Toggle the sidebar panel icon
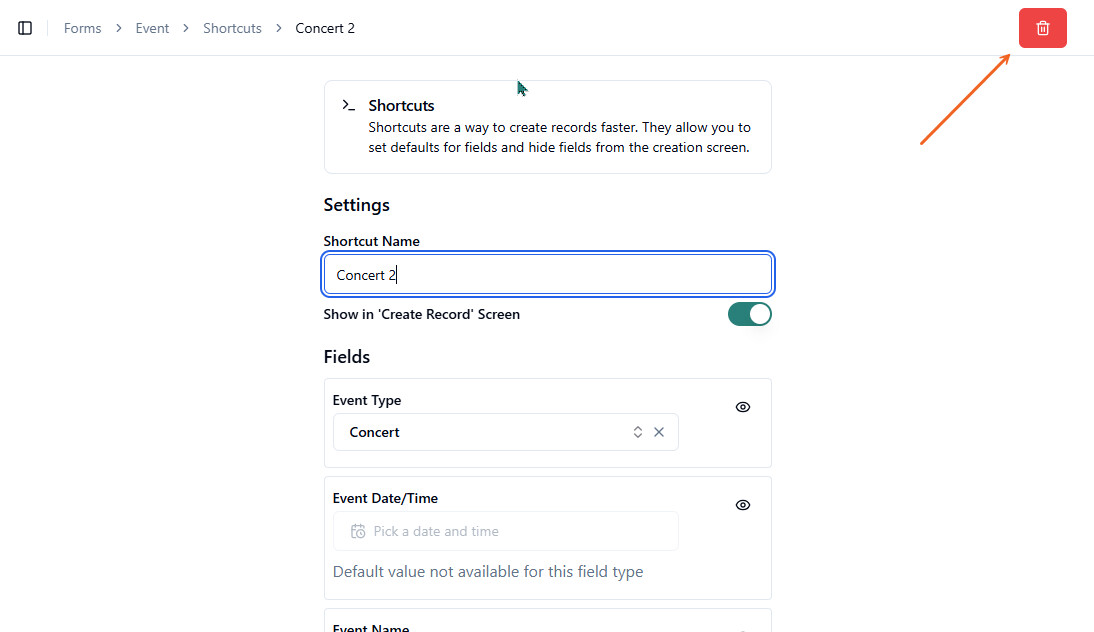Screen dimensions: 1094x632 [25, 28]
